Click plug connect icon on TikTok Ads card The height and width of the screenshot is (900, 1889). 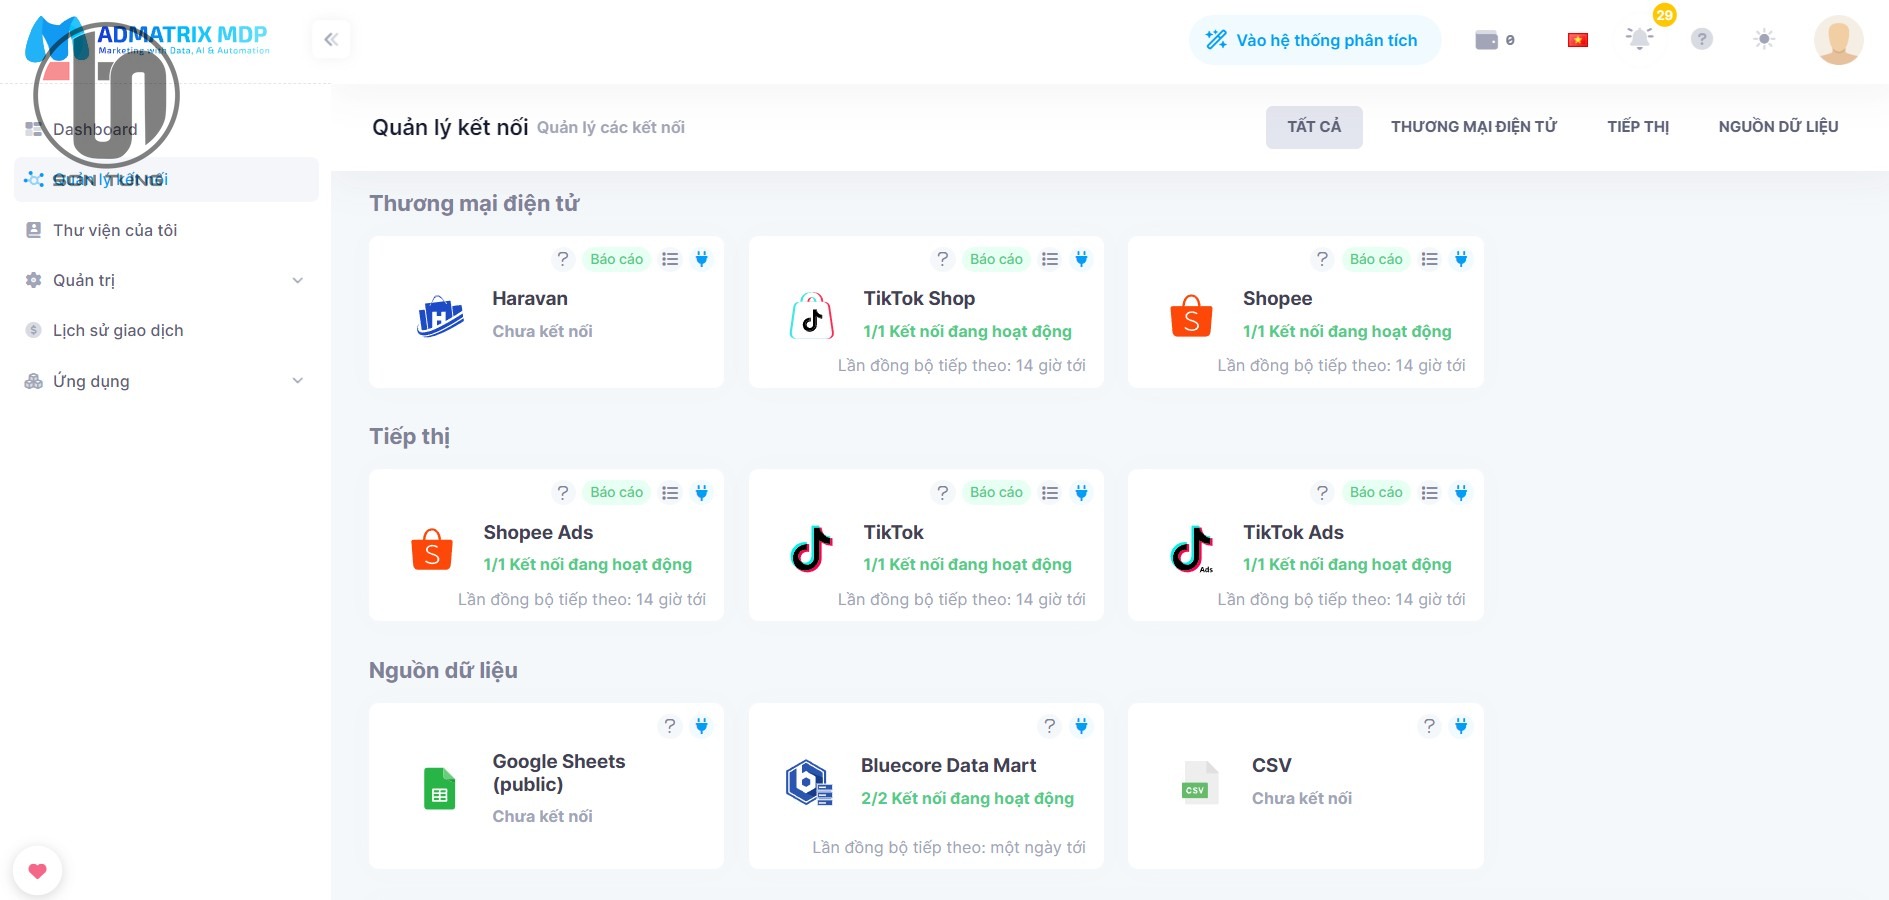point(1461,492)
